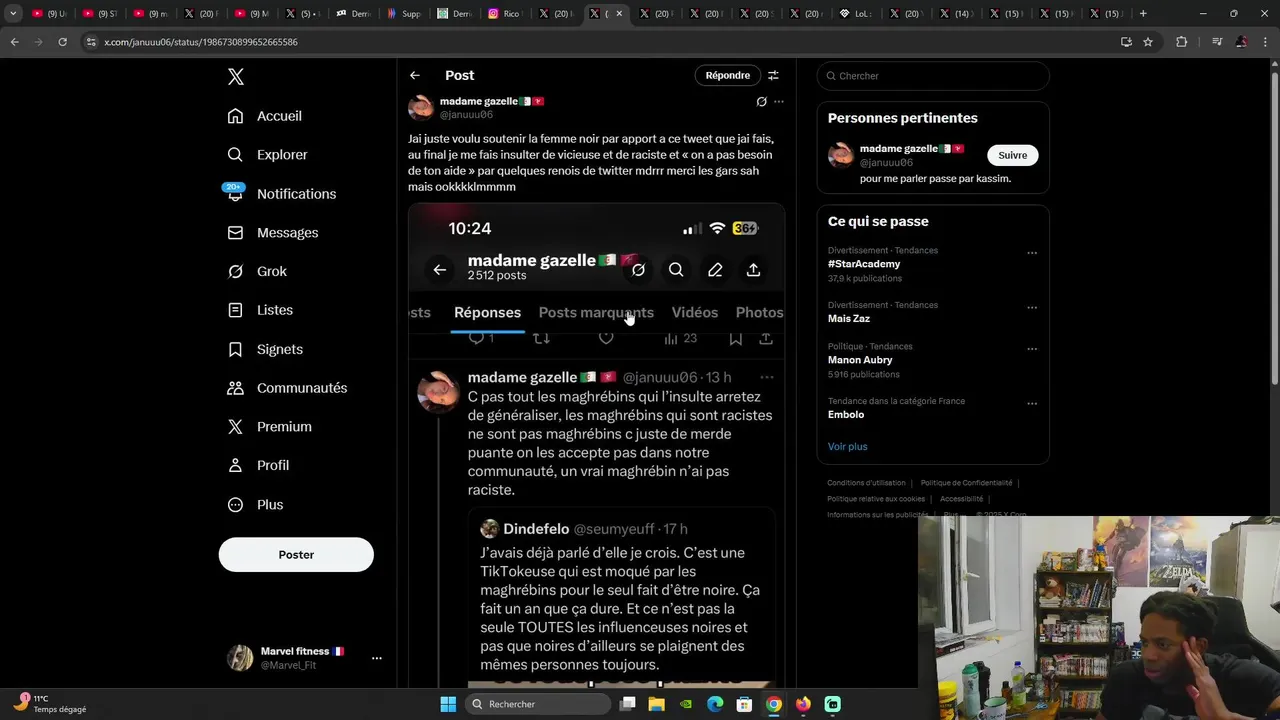
Task: Bookmark page with star icon
Action: (x=1148, y=42)
